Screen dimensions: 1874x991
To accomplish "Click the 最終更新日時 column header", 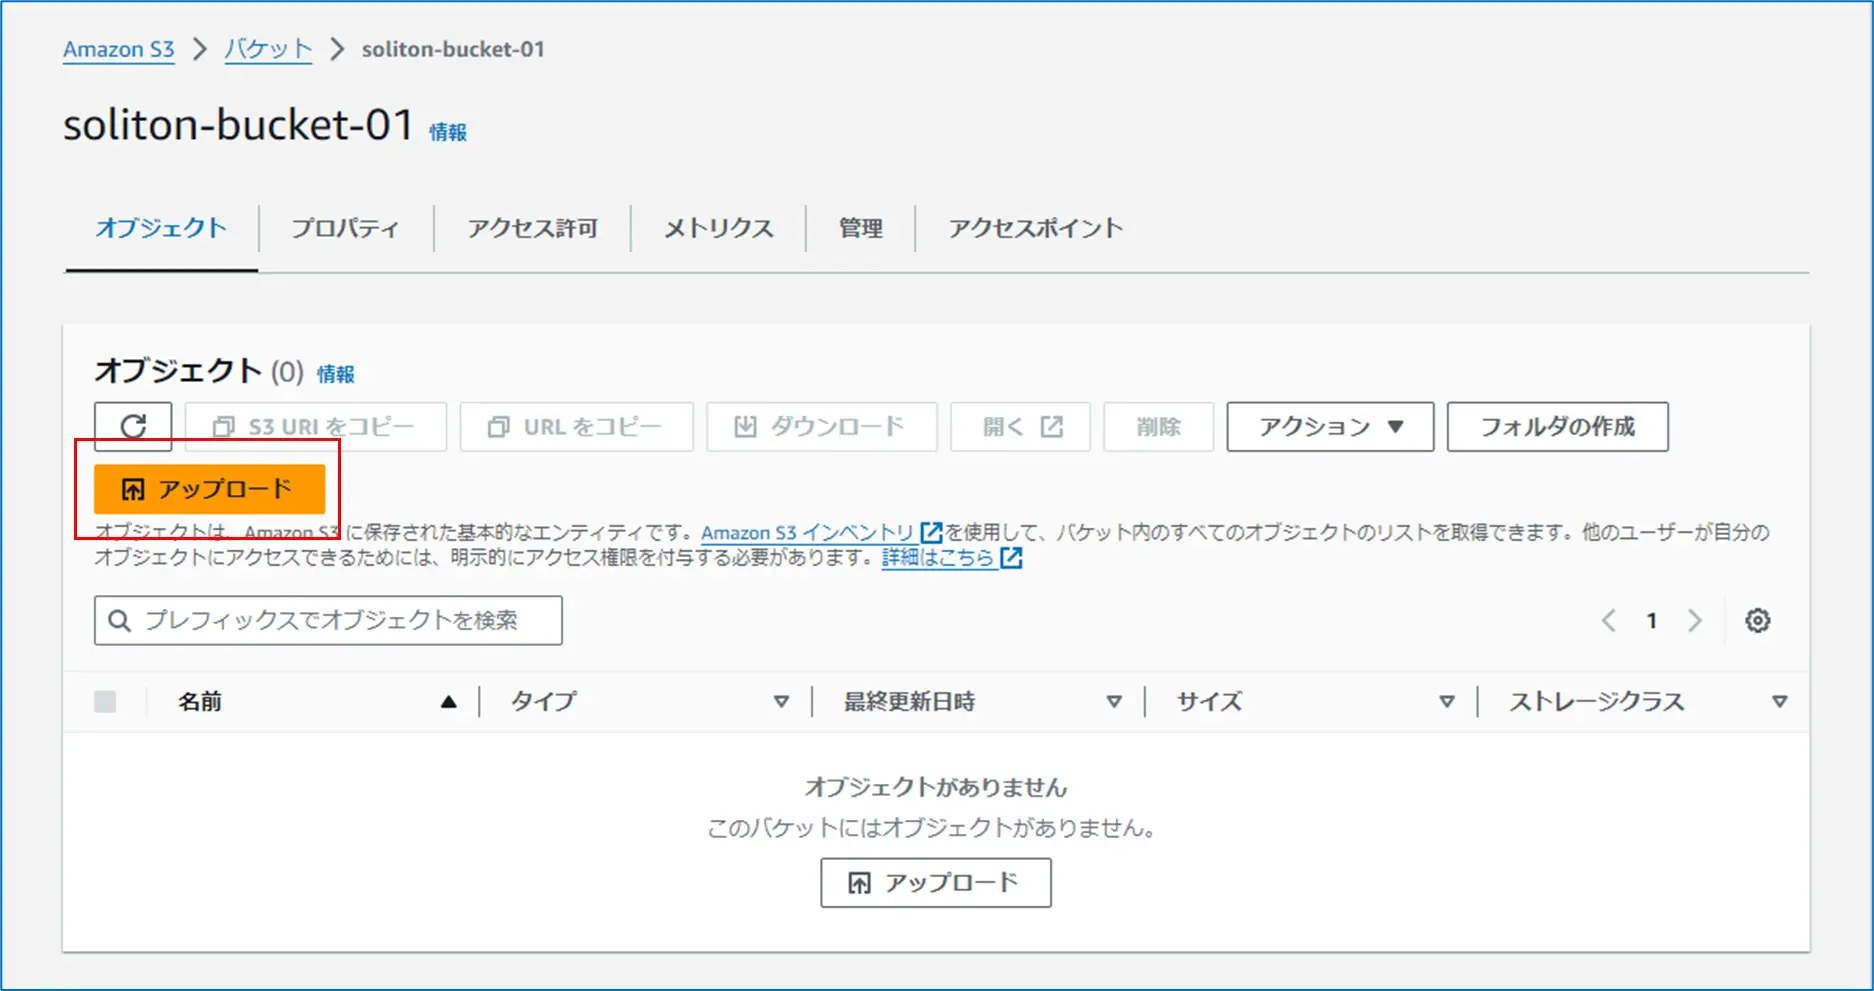I will (x=909, y=702).
